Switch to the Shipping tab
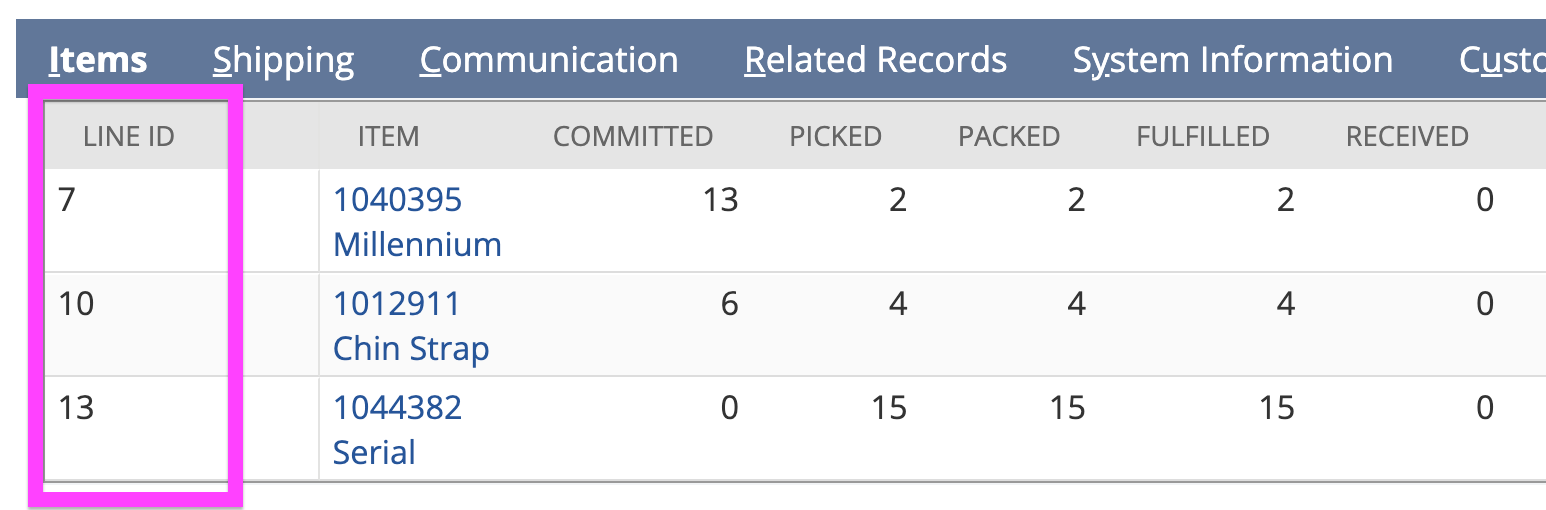 coord(283,60)
